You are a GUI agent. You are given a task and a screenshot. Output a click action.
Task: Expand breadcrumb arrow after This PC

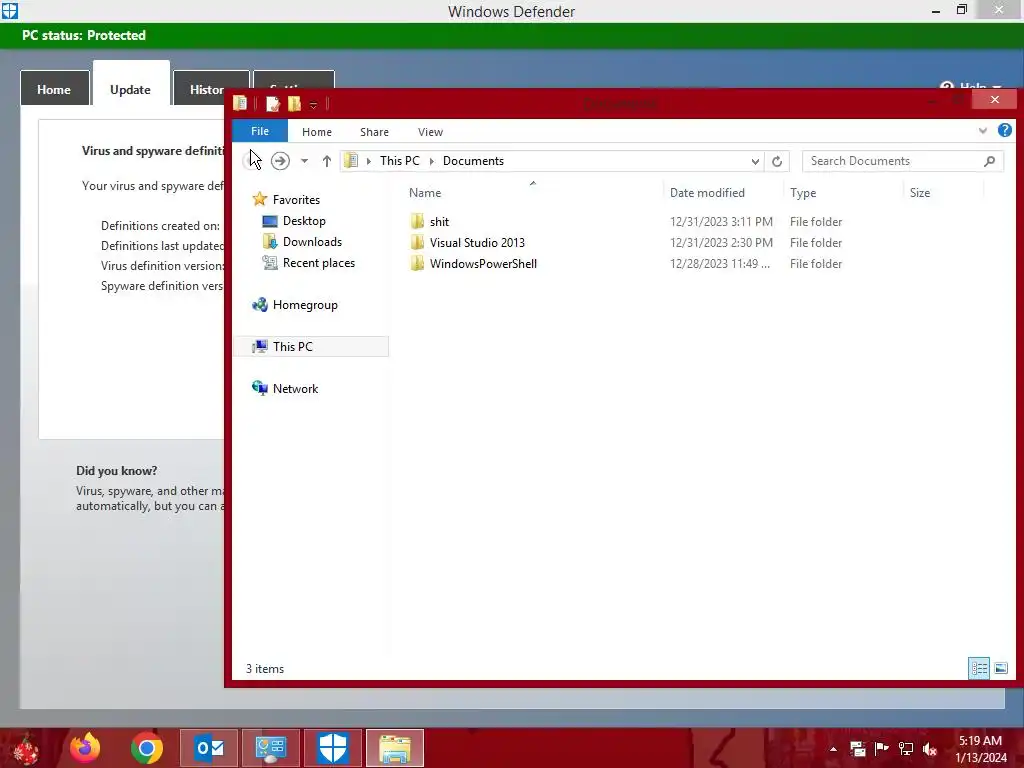pos(431,161)
